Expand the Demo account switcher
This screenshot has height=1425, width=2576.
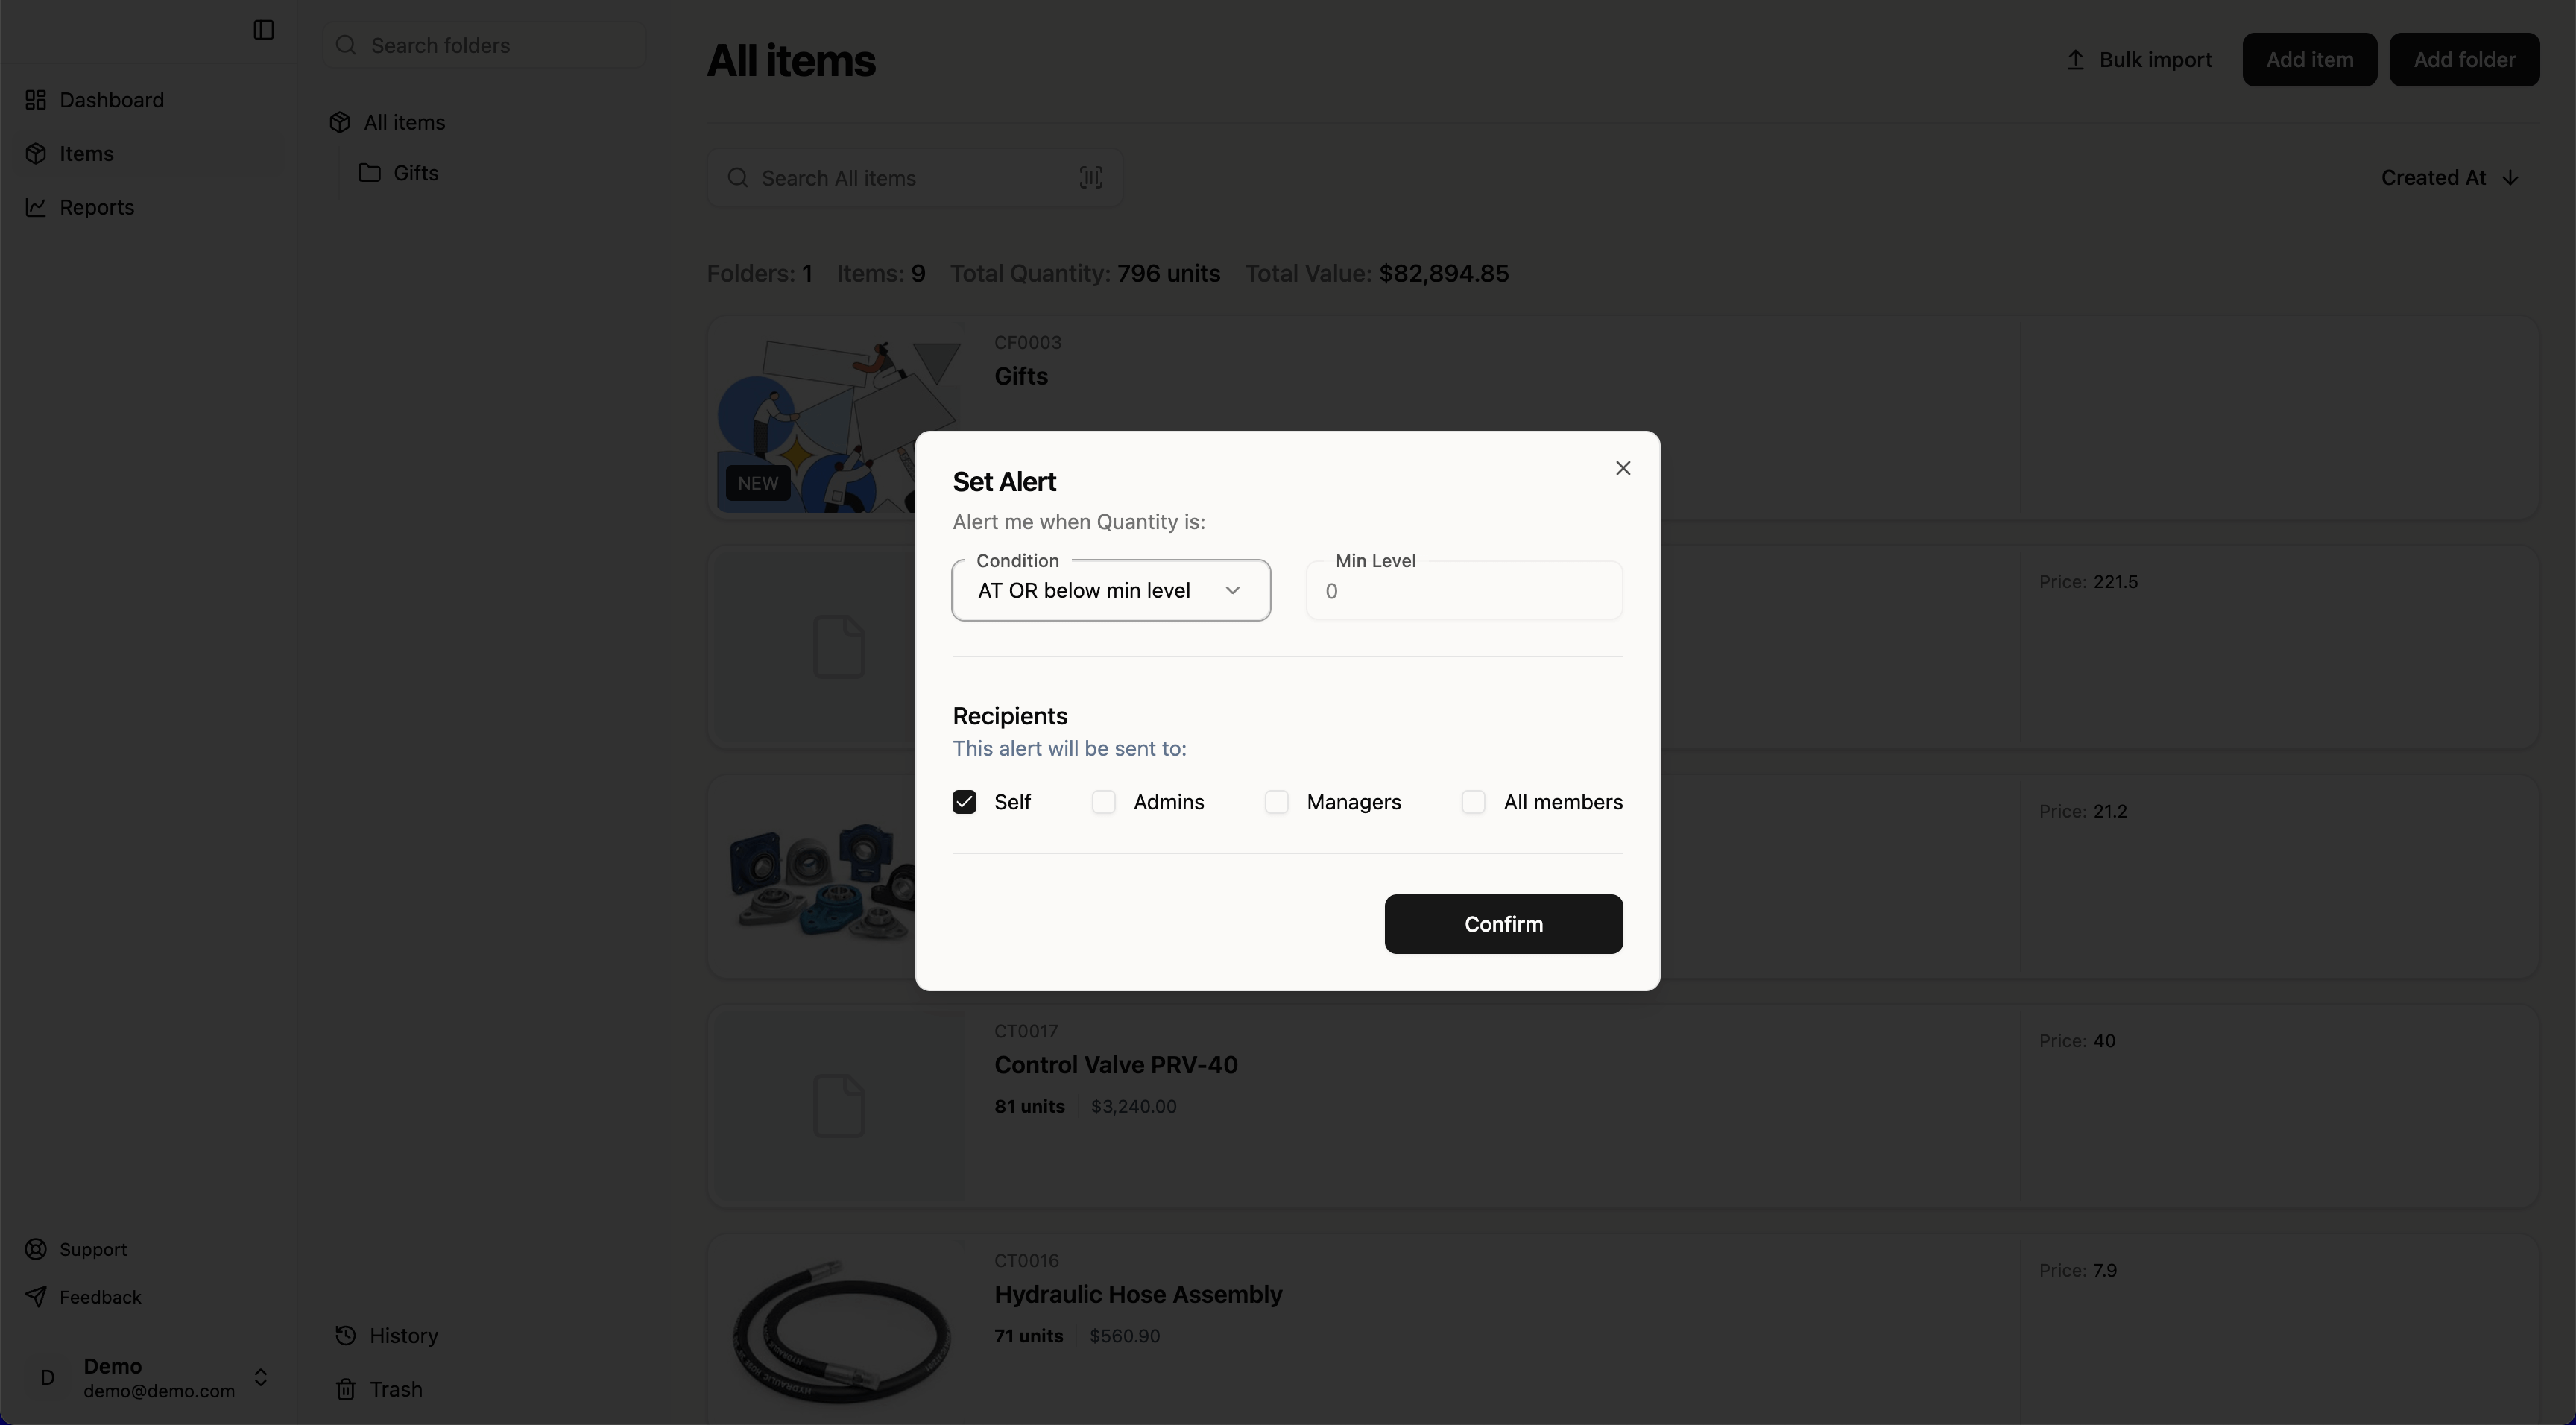[261, 1377]
